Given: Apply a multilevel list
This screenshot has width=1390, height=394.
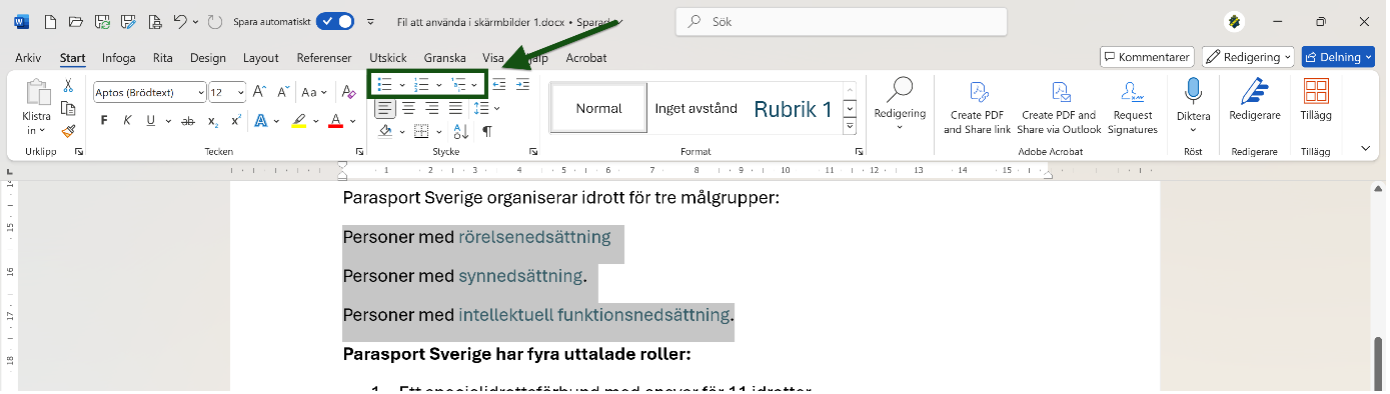Looking at the screenshot, I should 458,85.
